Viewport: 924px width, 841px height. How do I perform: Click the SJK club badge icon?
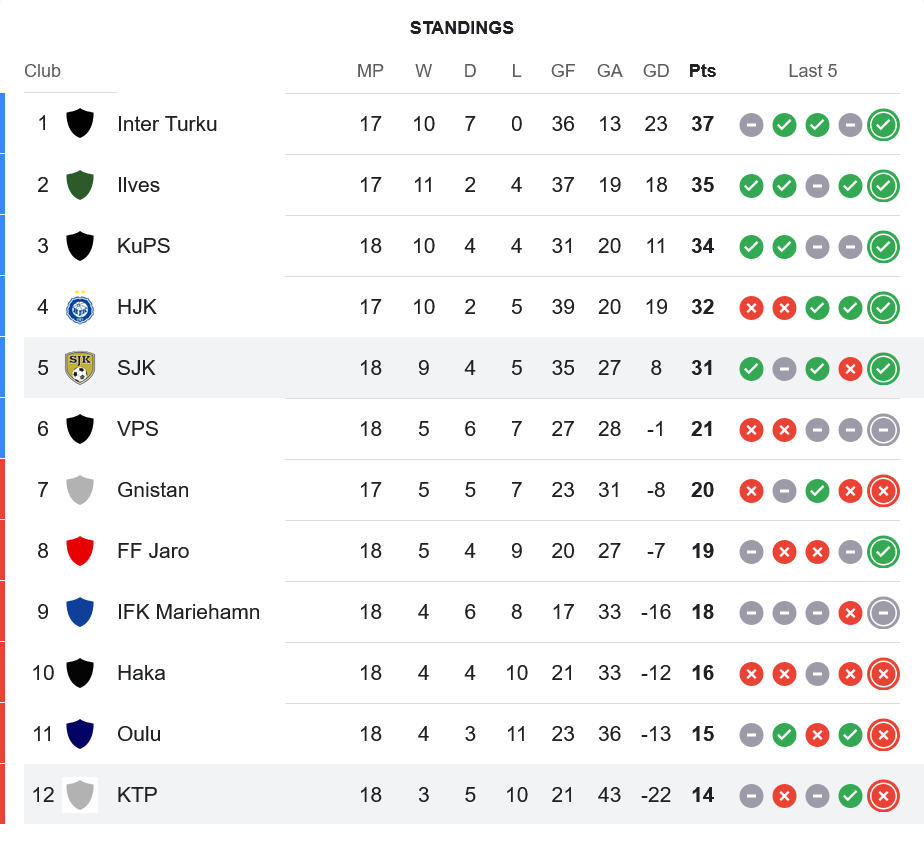click(80, 368)
